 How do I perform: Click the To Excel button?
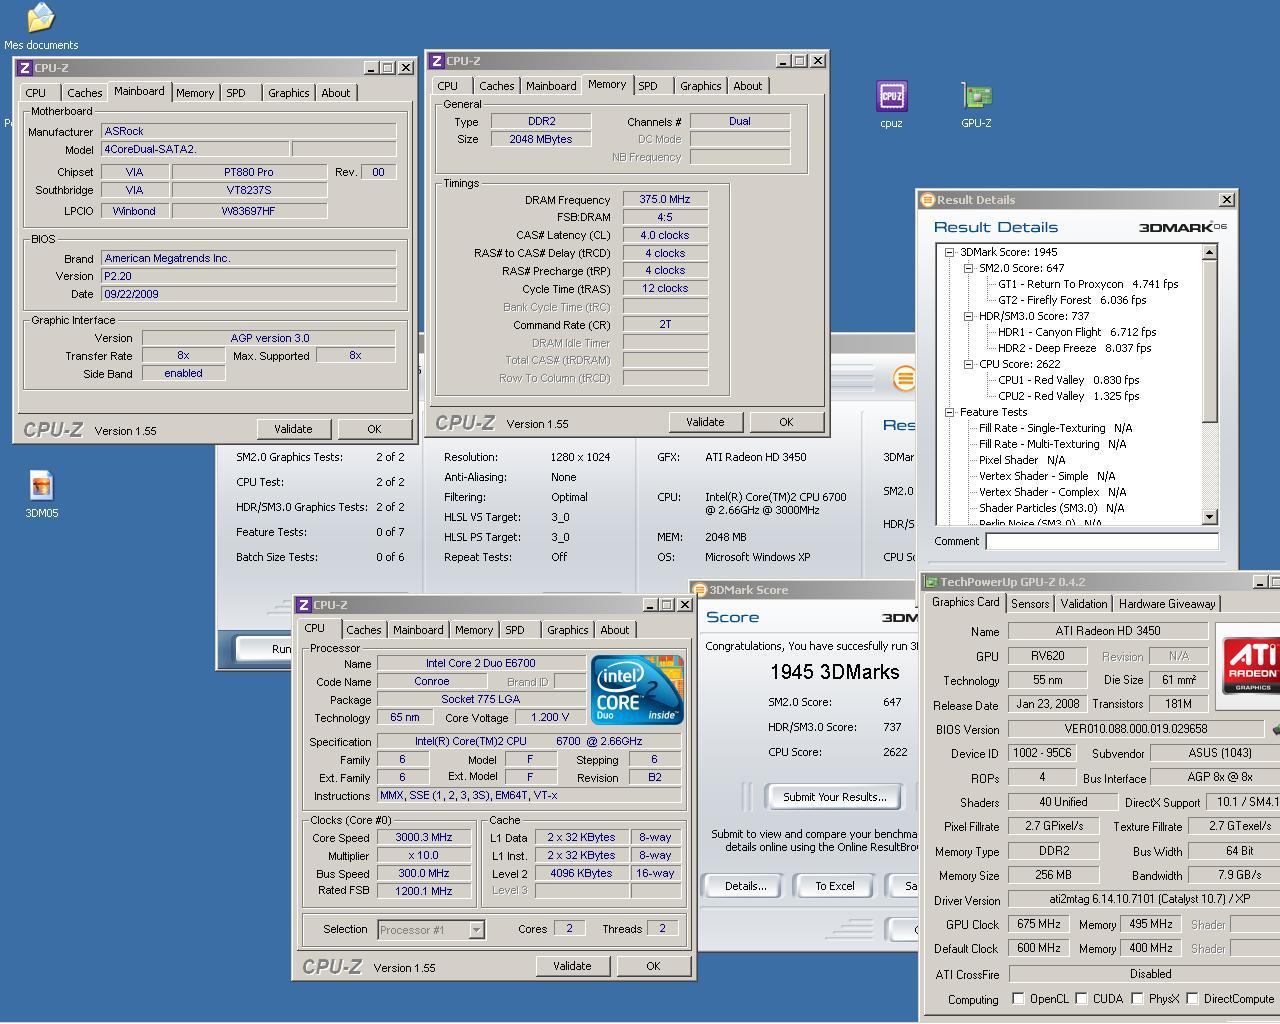point(835,886)
